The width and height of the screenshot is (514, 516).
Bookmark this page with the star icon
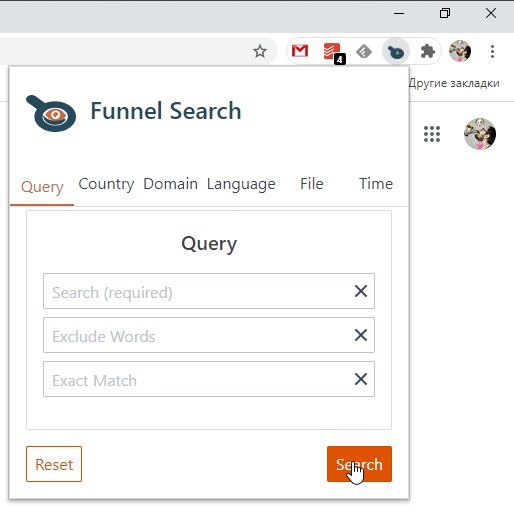pos(260,51)
